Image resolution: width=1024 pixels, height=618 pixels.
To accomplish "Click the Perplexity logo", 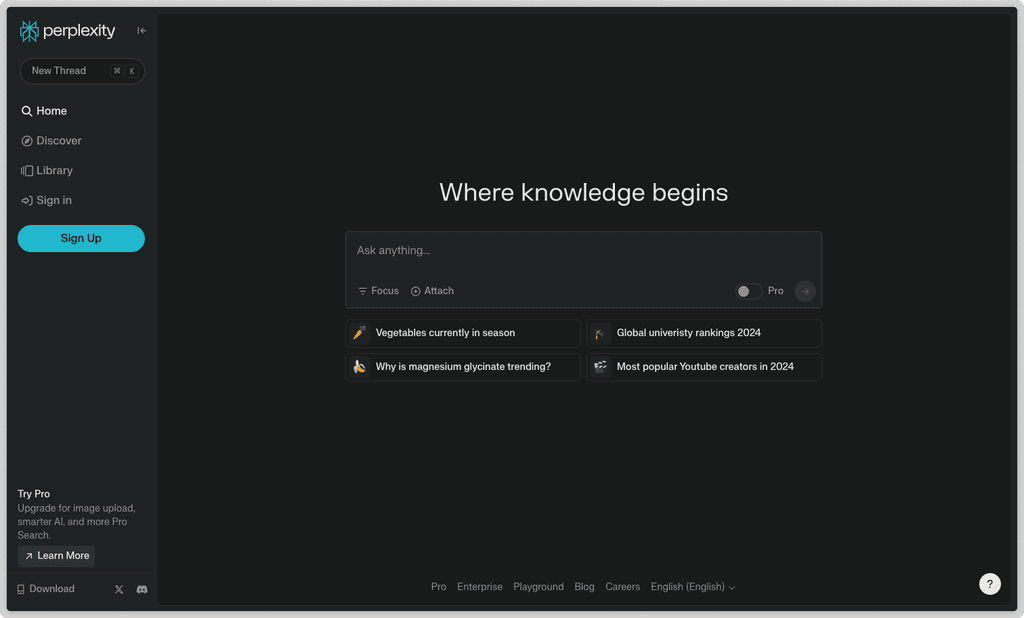I will [67, 31].
